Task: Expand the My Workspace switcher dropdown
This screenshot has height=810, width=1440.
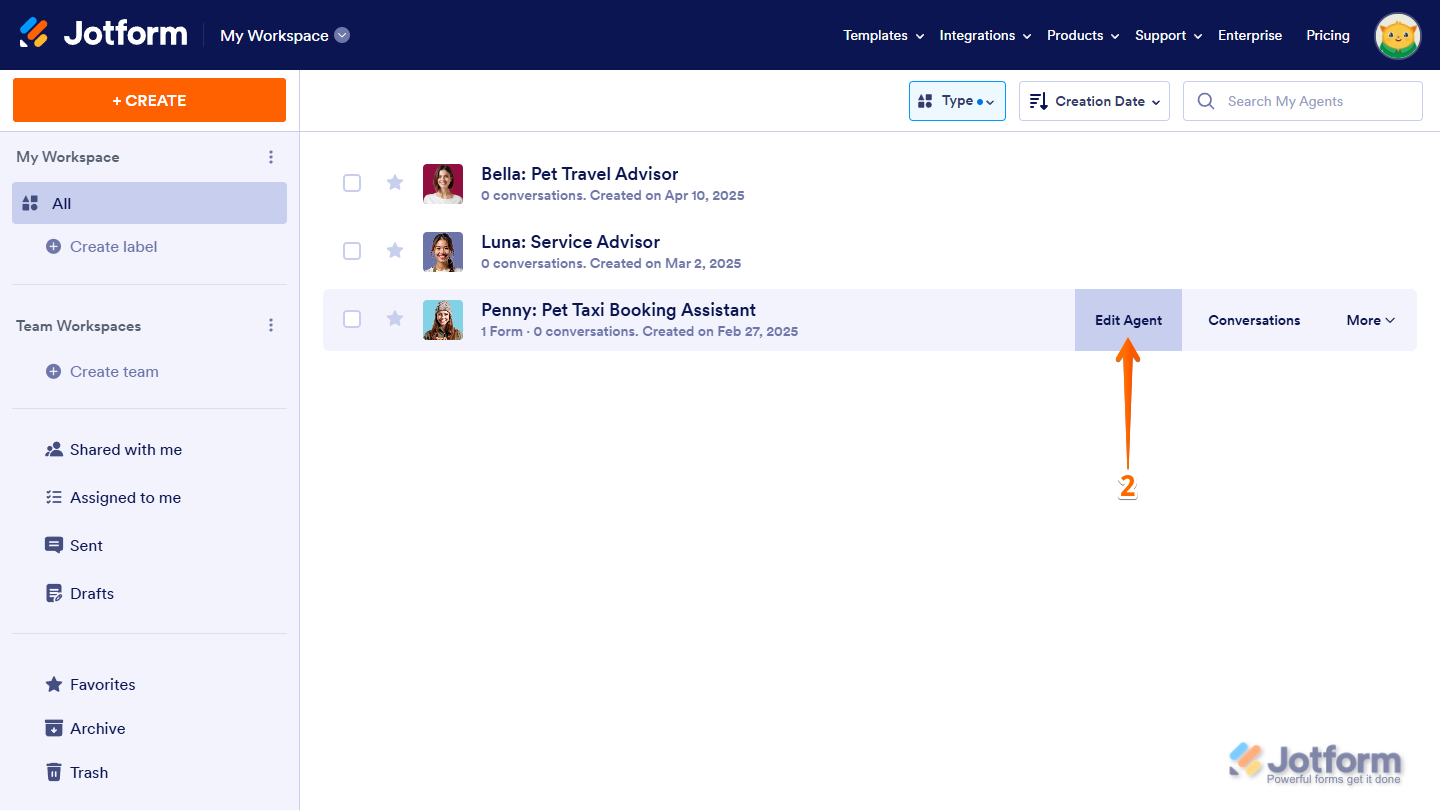Action: point(342,35)
